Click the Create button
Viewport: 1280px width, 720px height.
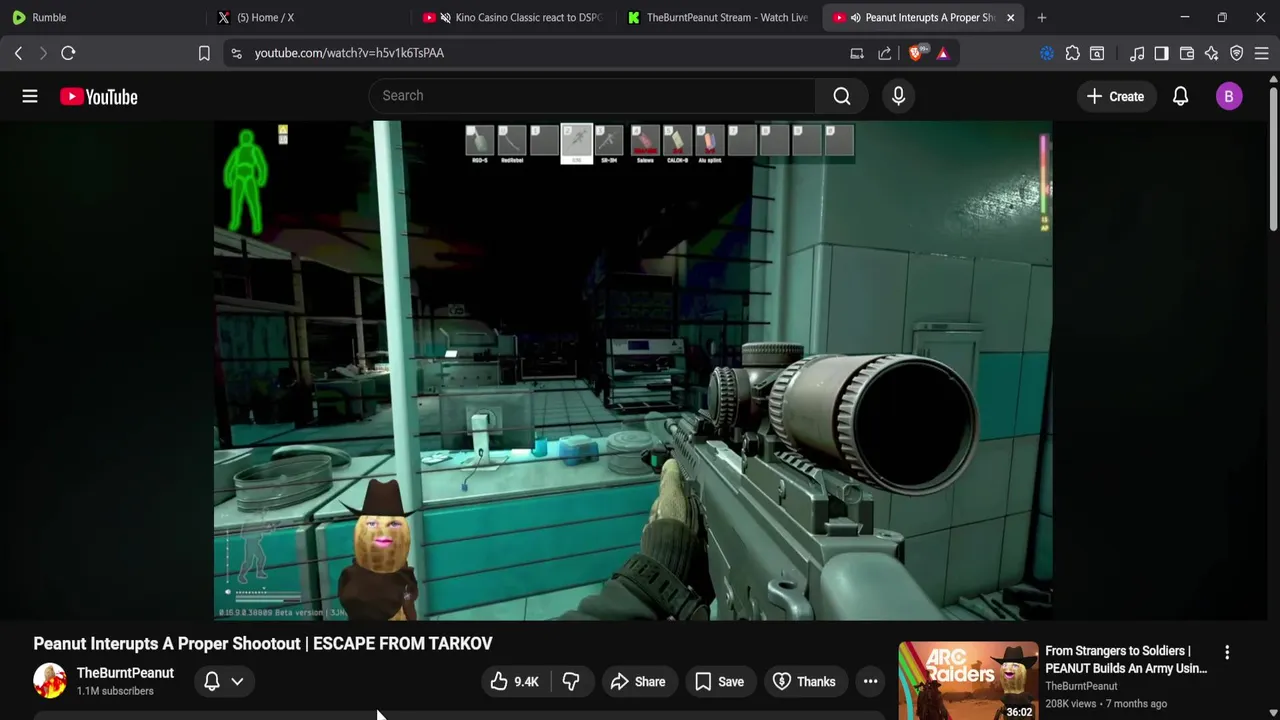(x=1115, y=96)
